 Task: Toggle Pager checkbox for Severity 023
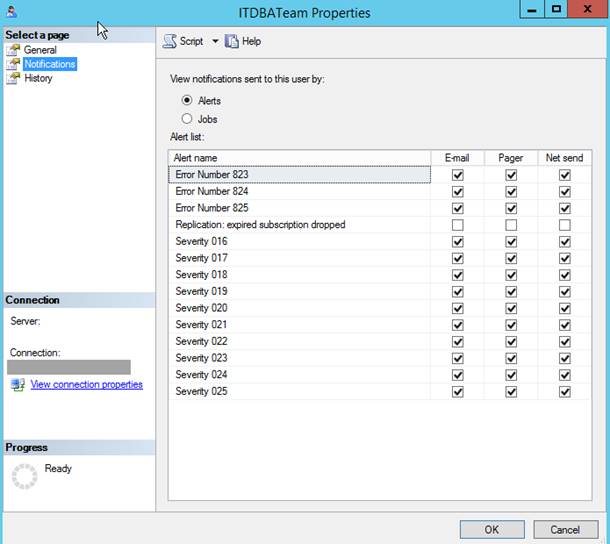[511, 358]
